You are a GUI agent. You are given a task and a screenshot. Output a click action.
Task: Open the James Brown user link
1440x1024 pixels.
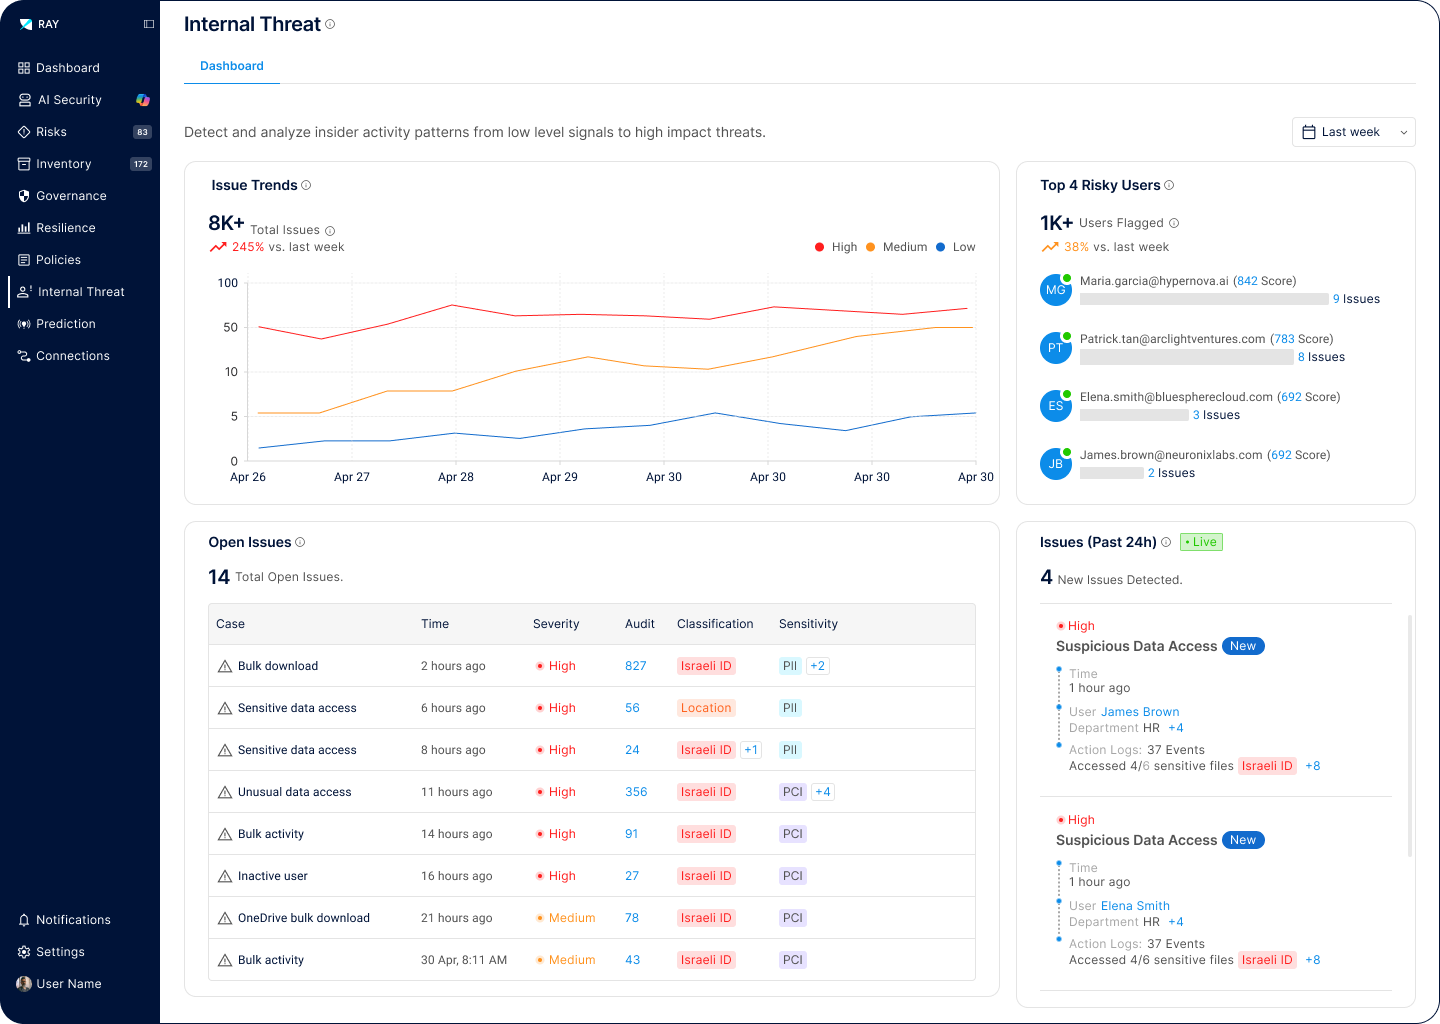1140,712
